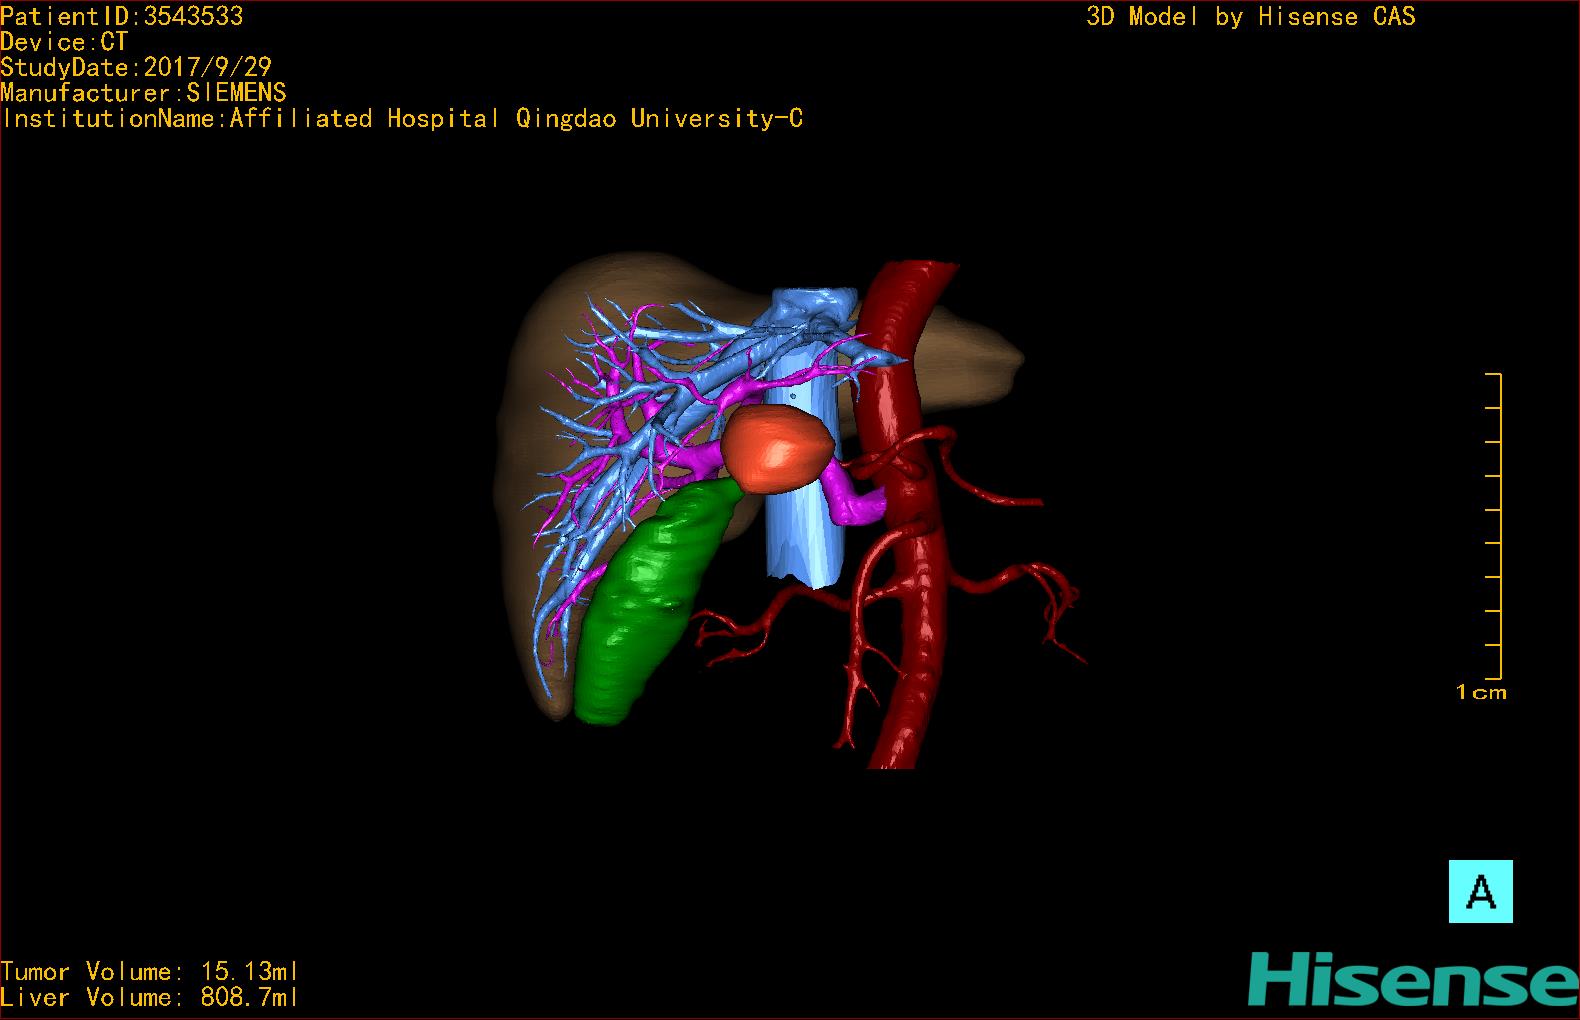Image resolution: width=1580 pixels, height=1020 pixels.
Task: Click the "Manufacturer:SIEMENS" line
Action: point(144,93)
